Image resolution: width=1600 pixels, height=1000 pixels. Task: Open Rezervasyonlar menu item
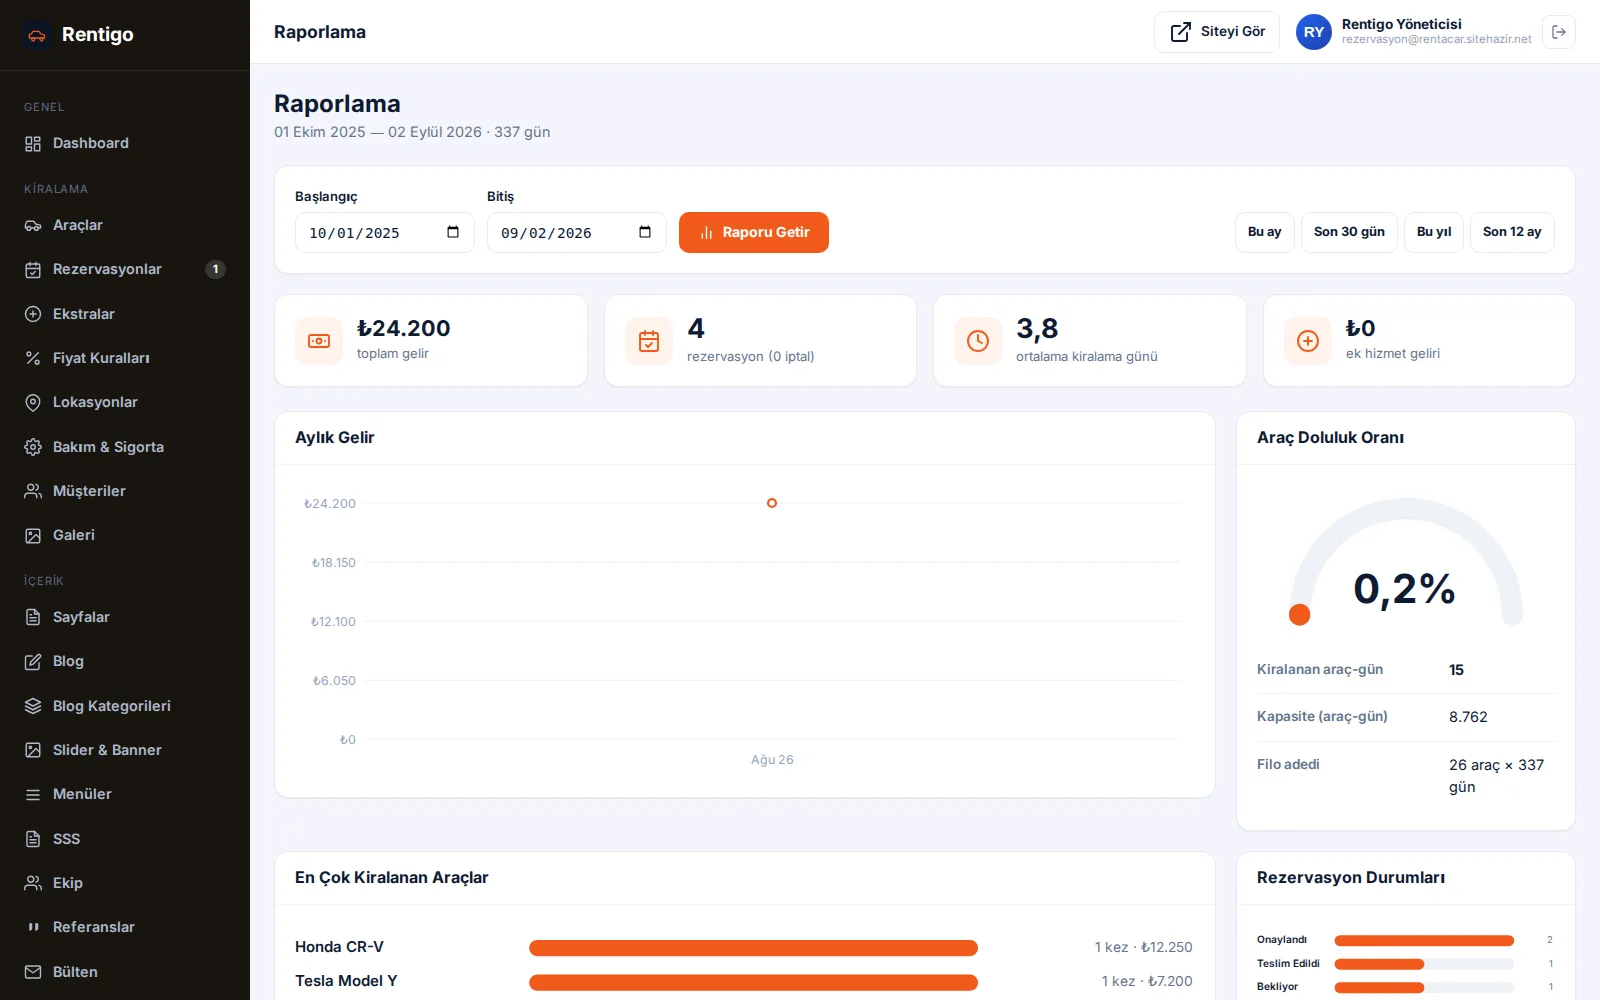point(125,270)
